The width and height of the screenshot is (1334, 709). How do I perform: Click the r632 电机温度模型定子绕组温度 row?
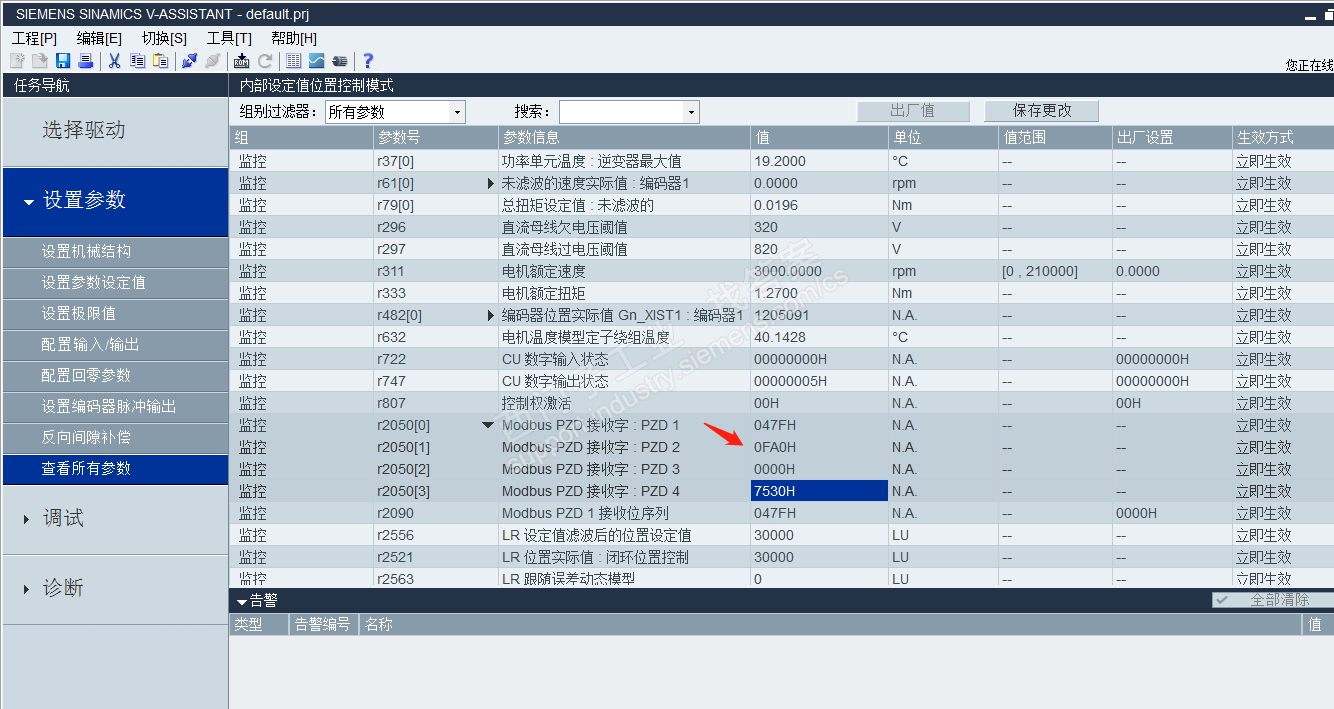(x=781, y=337)
